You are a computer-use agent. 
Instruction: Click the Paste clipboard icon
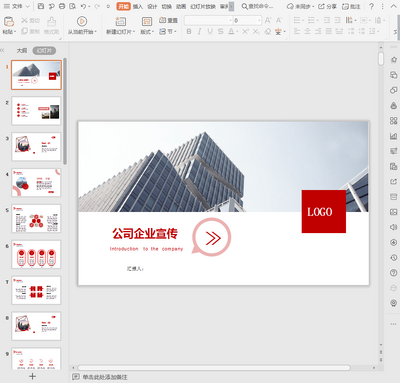click(x=9, y=21)
